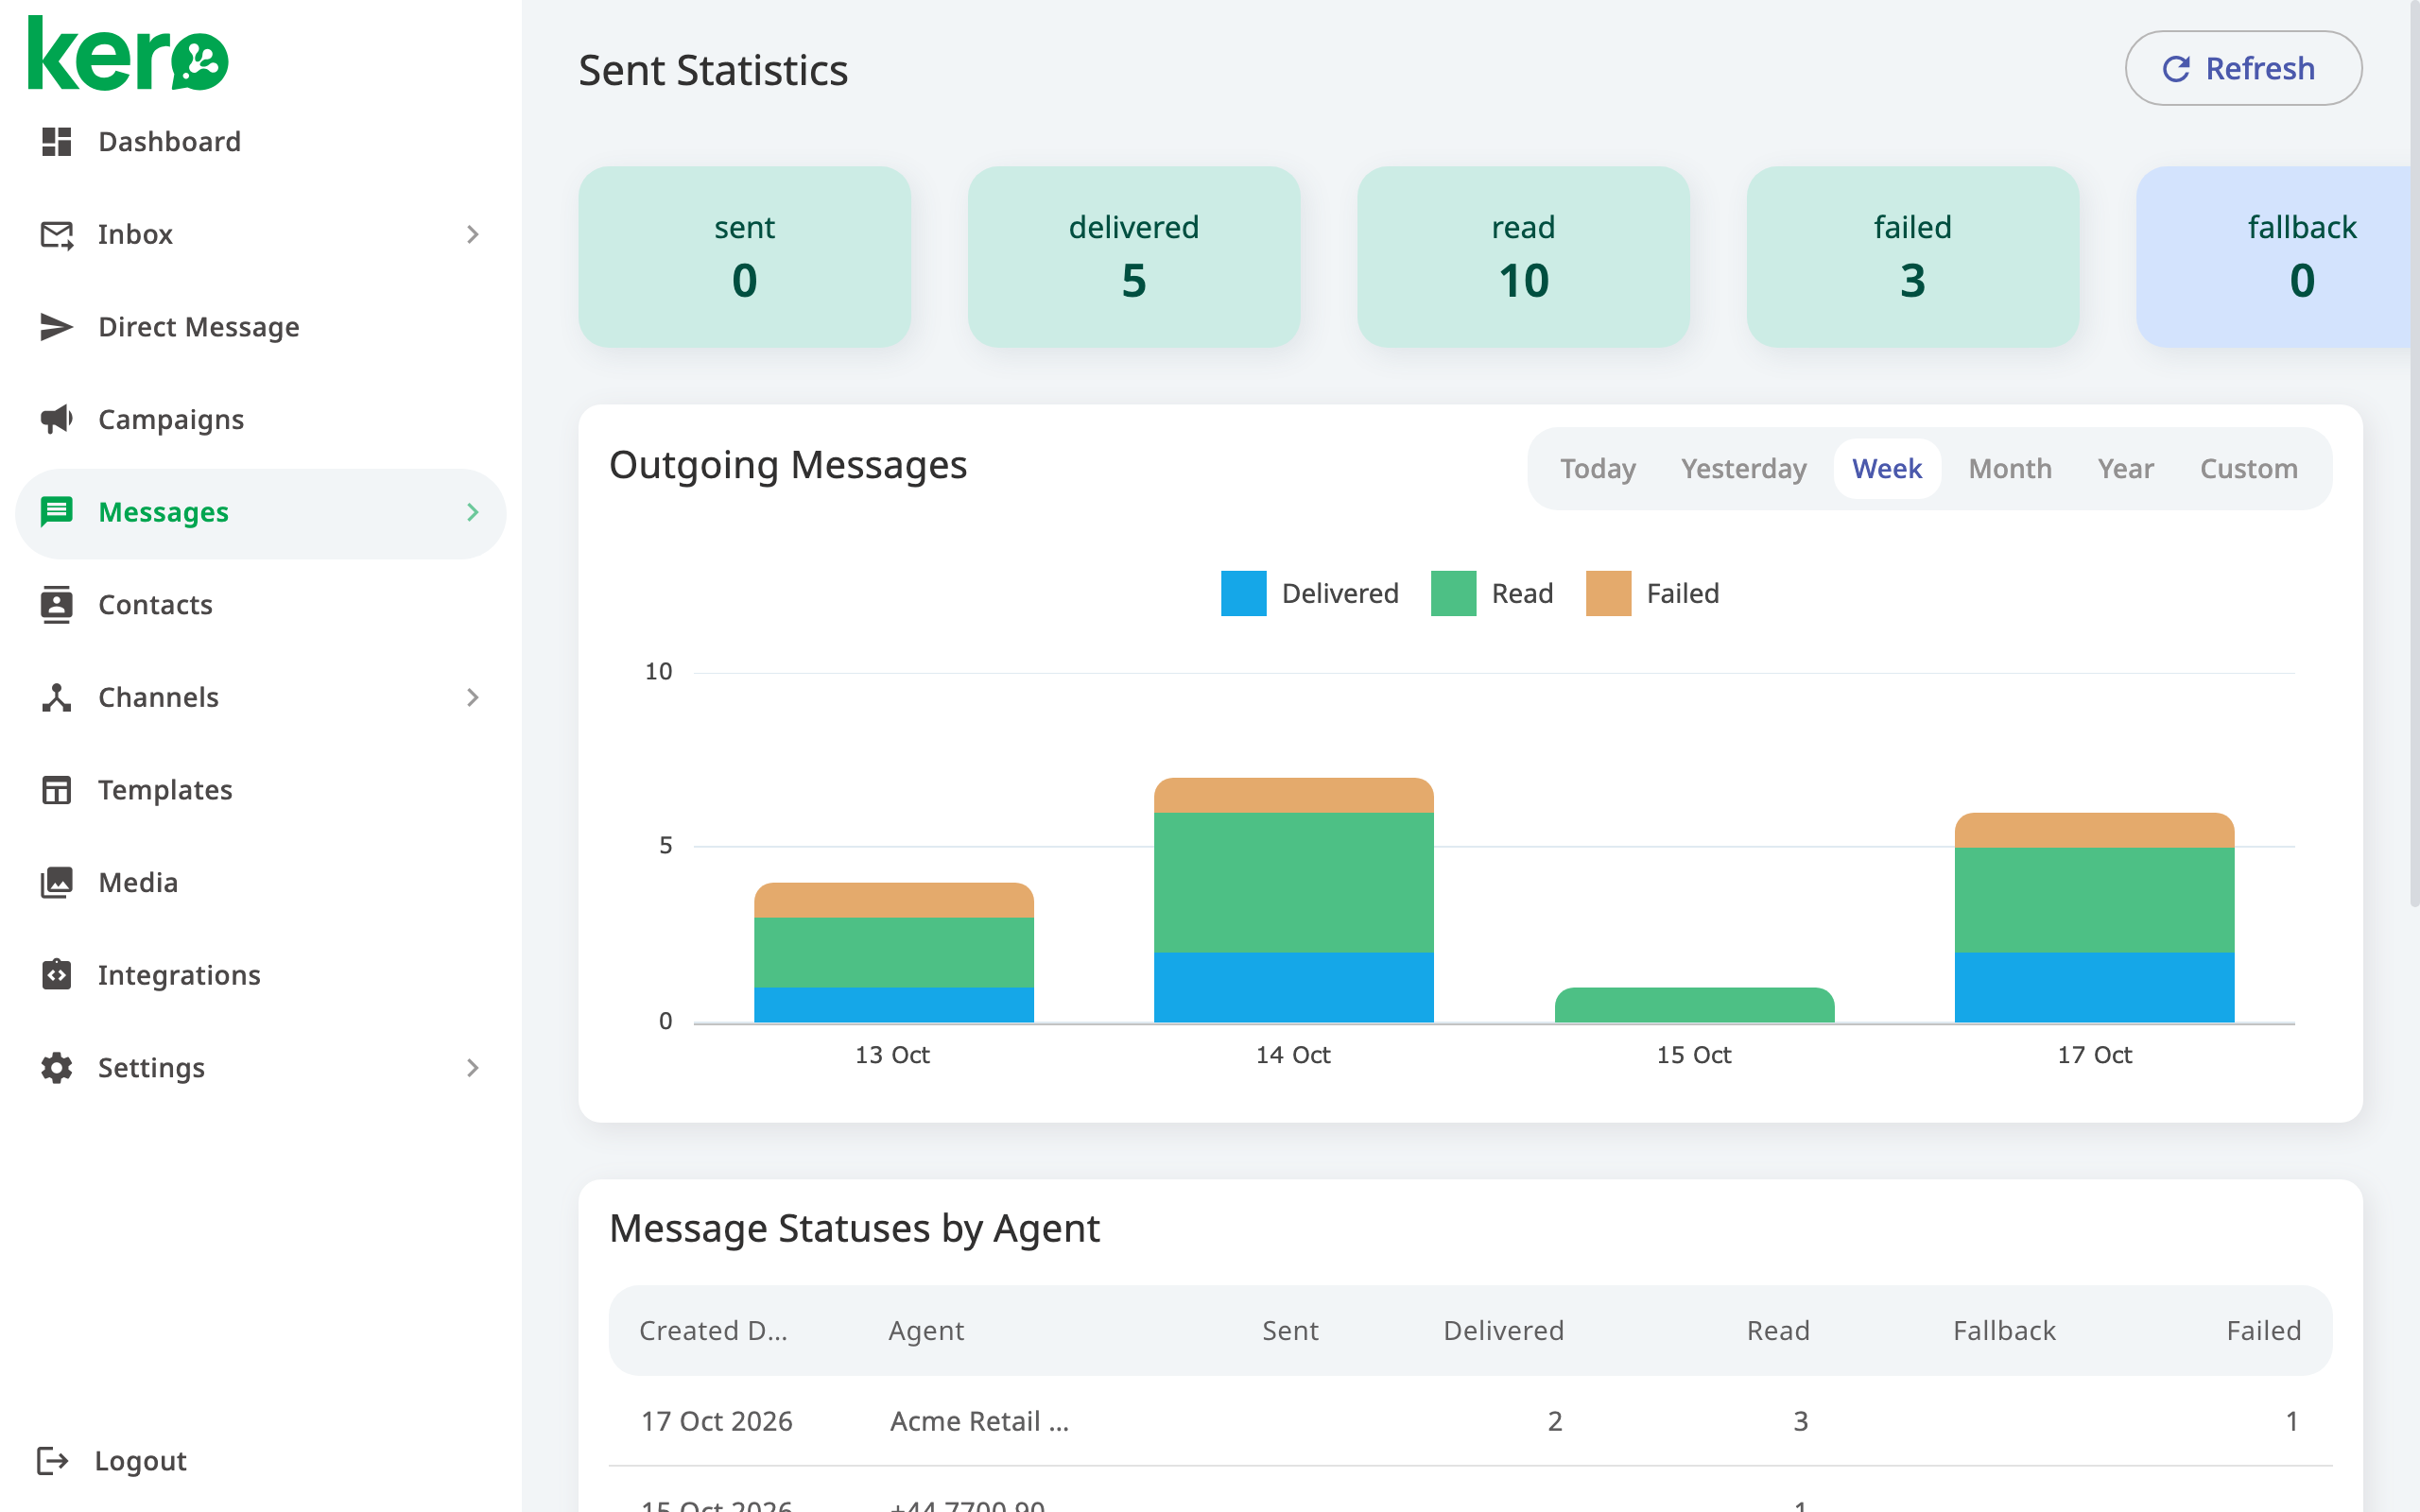Open Dashboard via its grid icon
2420x1512 pixels.
57,142
